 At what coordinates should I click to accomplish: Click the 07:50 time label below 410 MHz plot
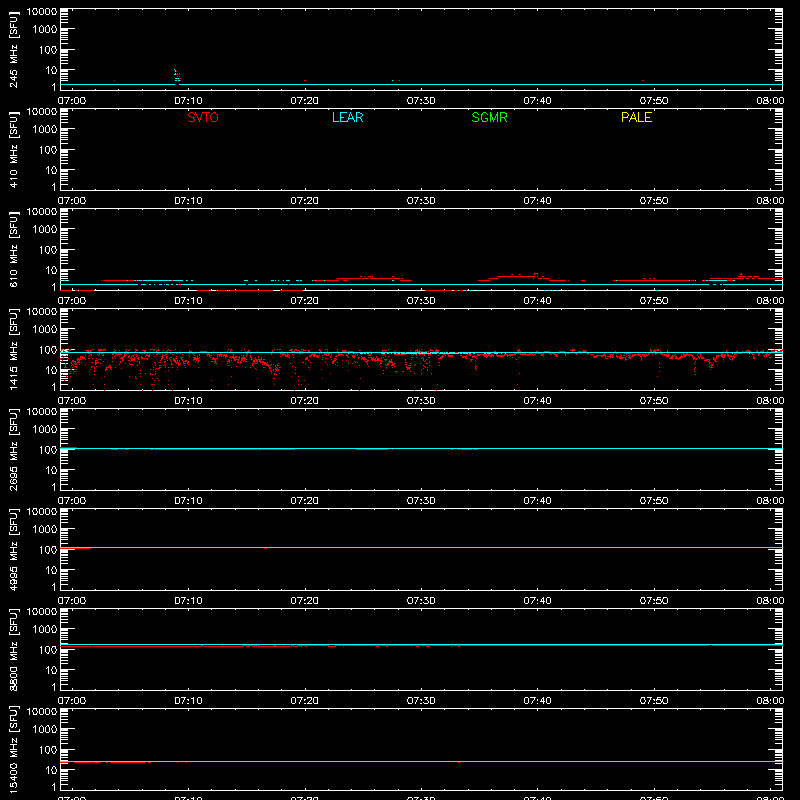[x=654, y=201]
